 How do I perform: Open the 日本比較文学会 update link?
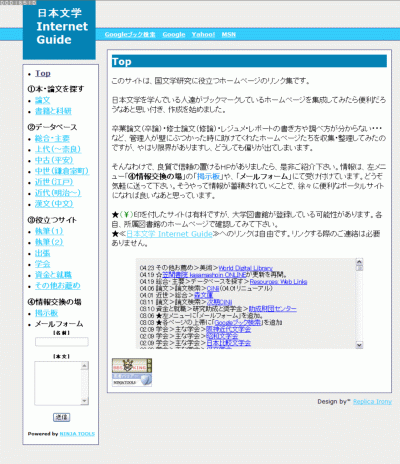228,343
